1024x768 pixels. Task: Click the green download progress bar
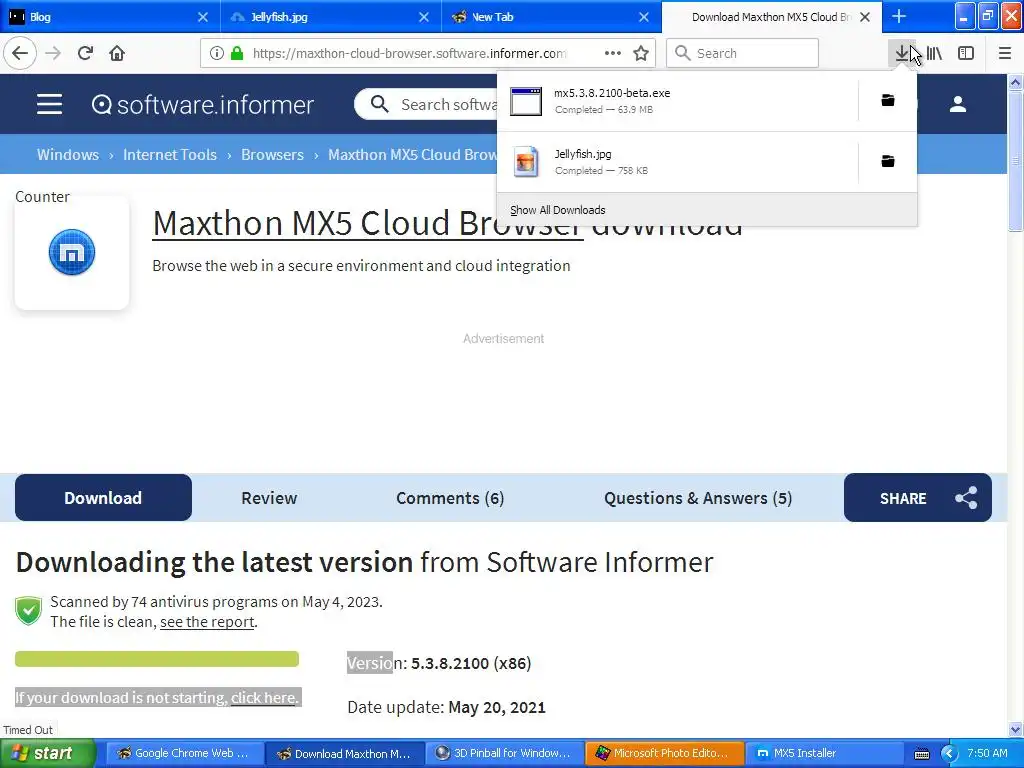157,659
